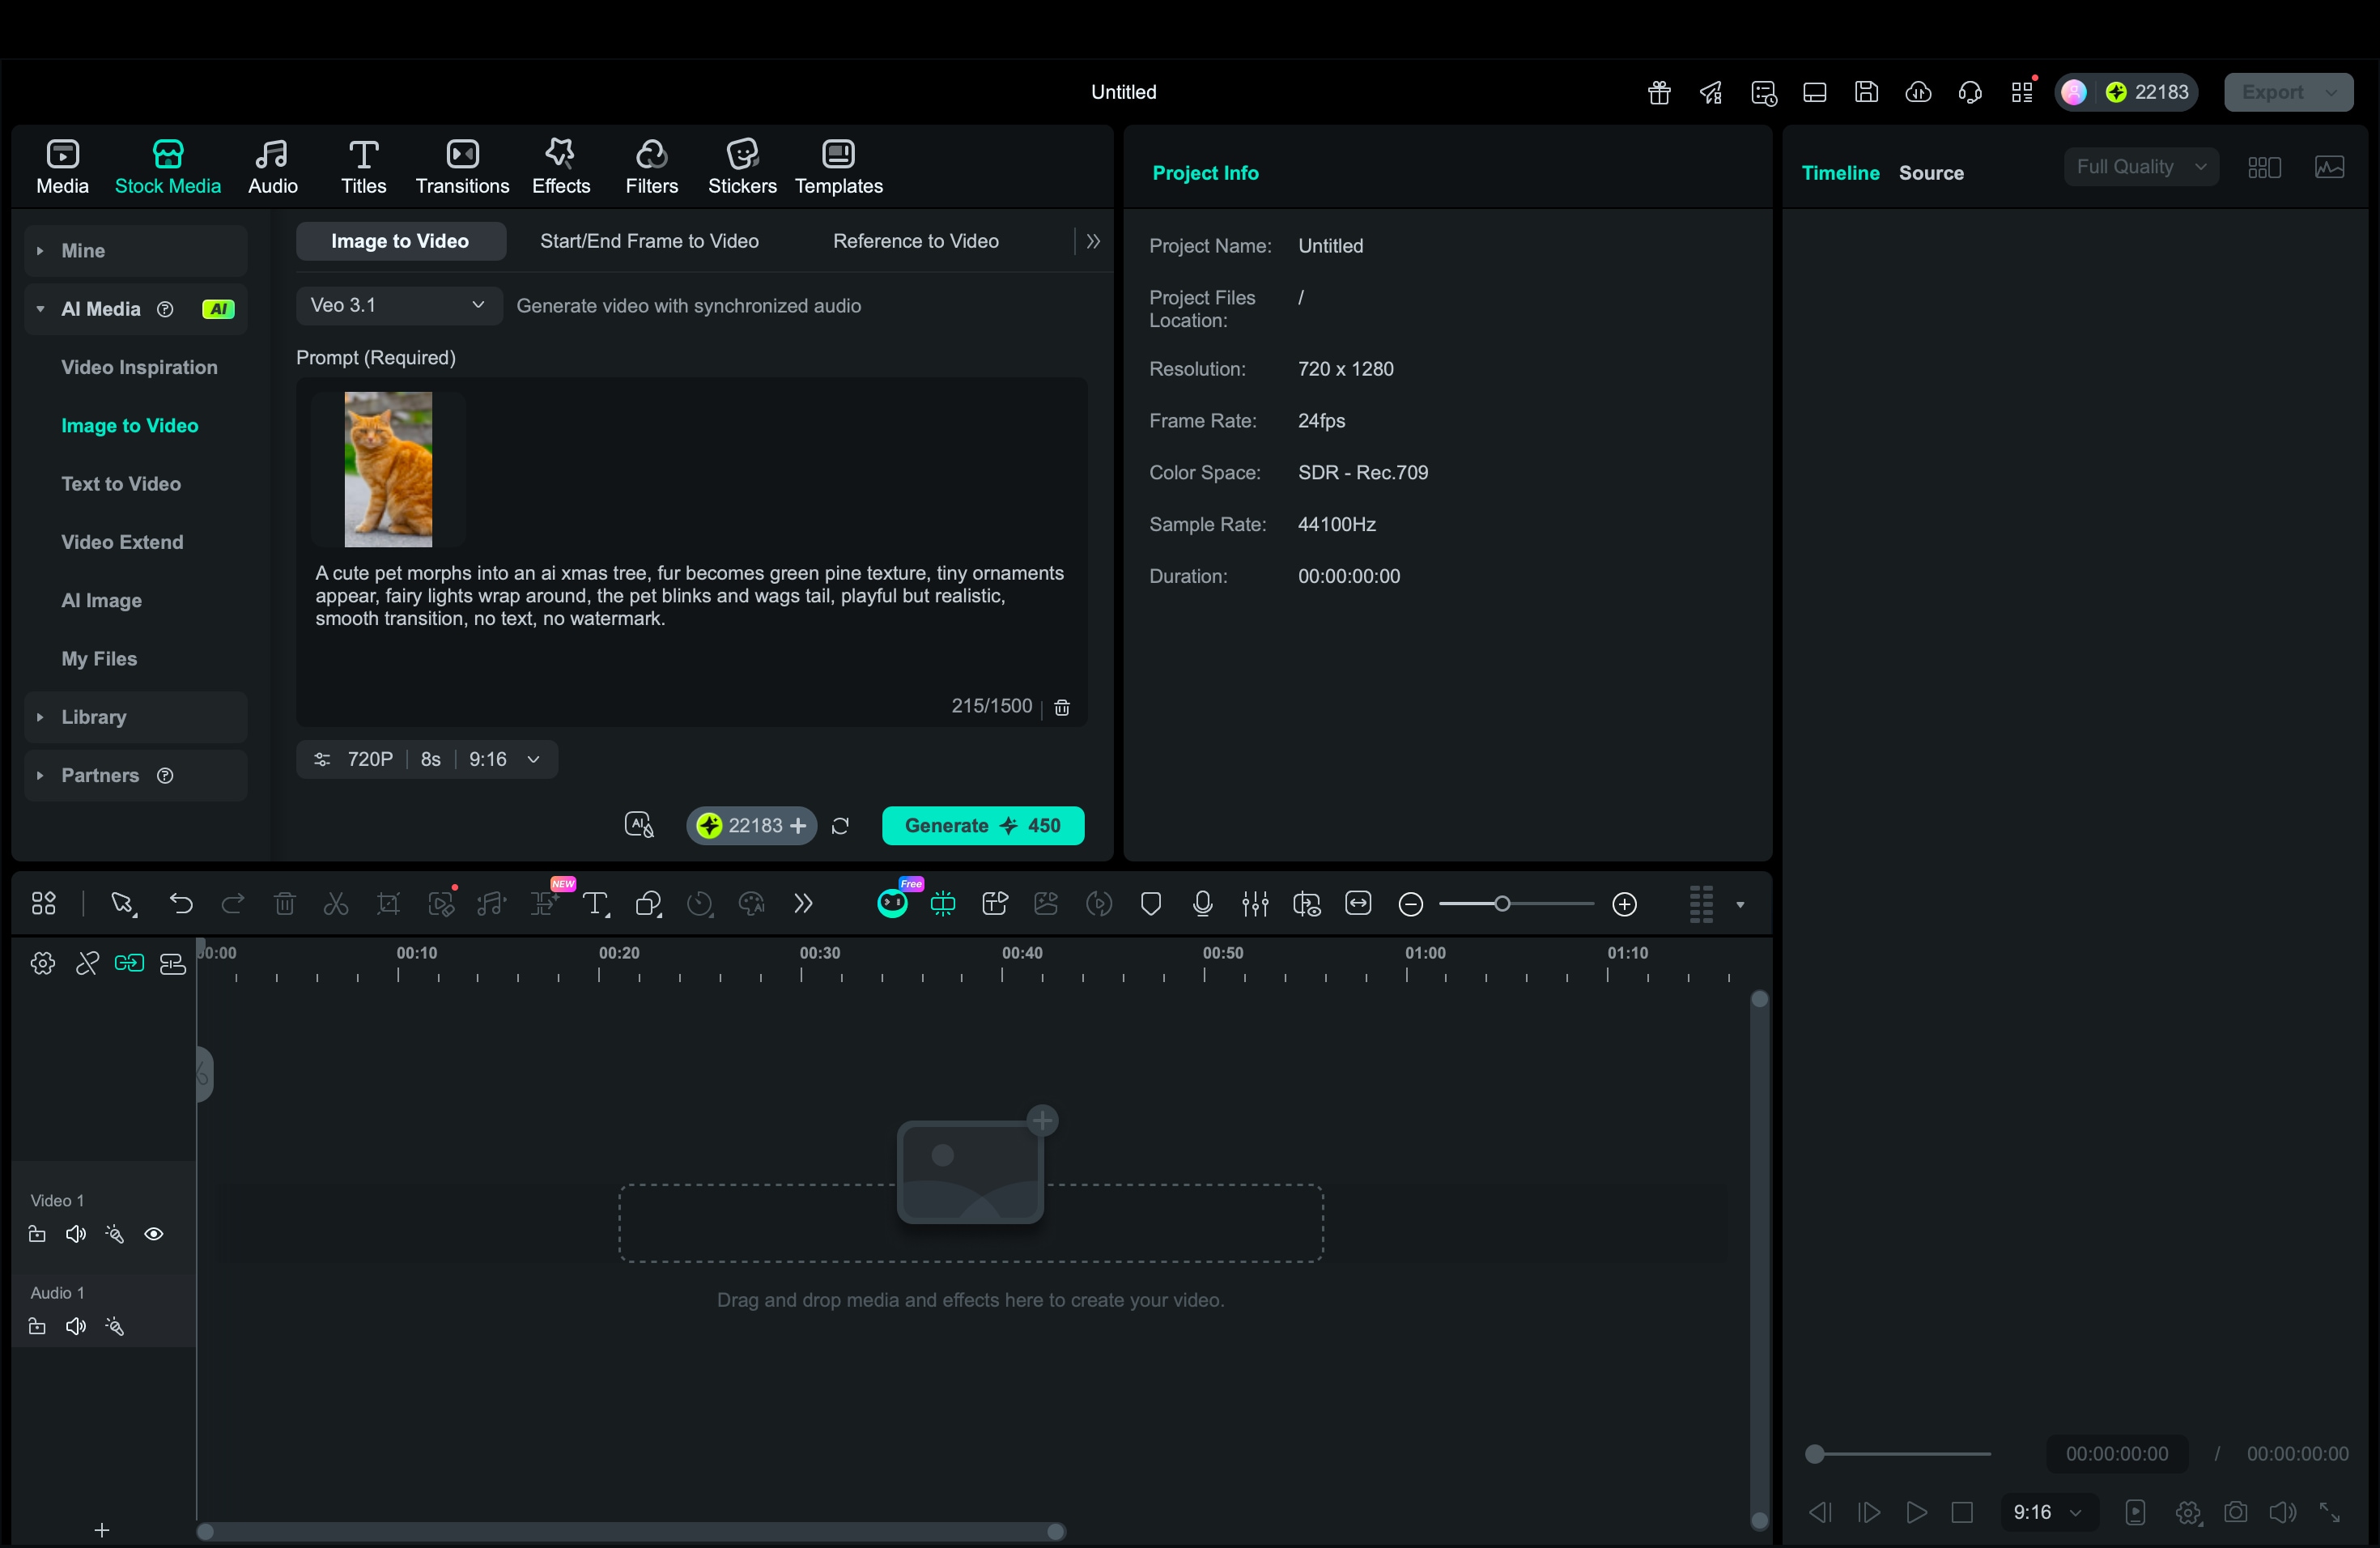The image size is (2380, 1548).
Task: Open the Stickers library
Action: (x=741, y=167)
